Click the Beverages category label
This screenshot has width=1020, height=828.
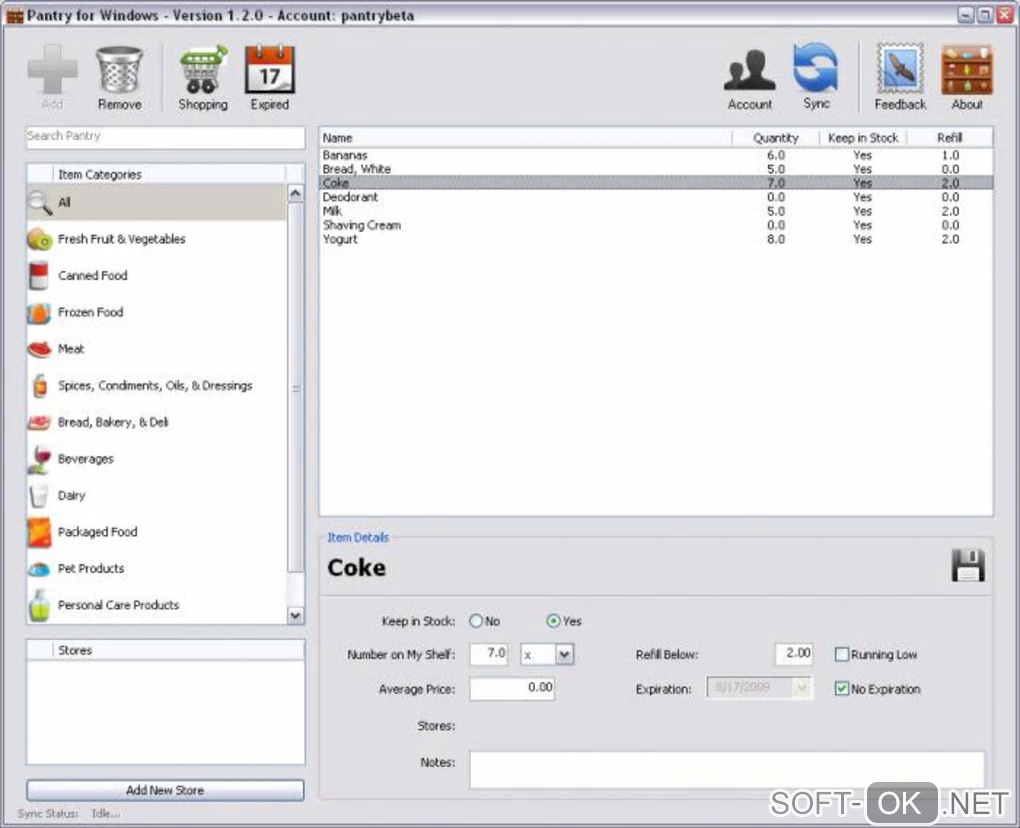tap(85, 459)
